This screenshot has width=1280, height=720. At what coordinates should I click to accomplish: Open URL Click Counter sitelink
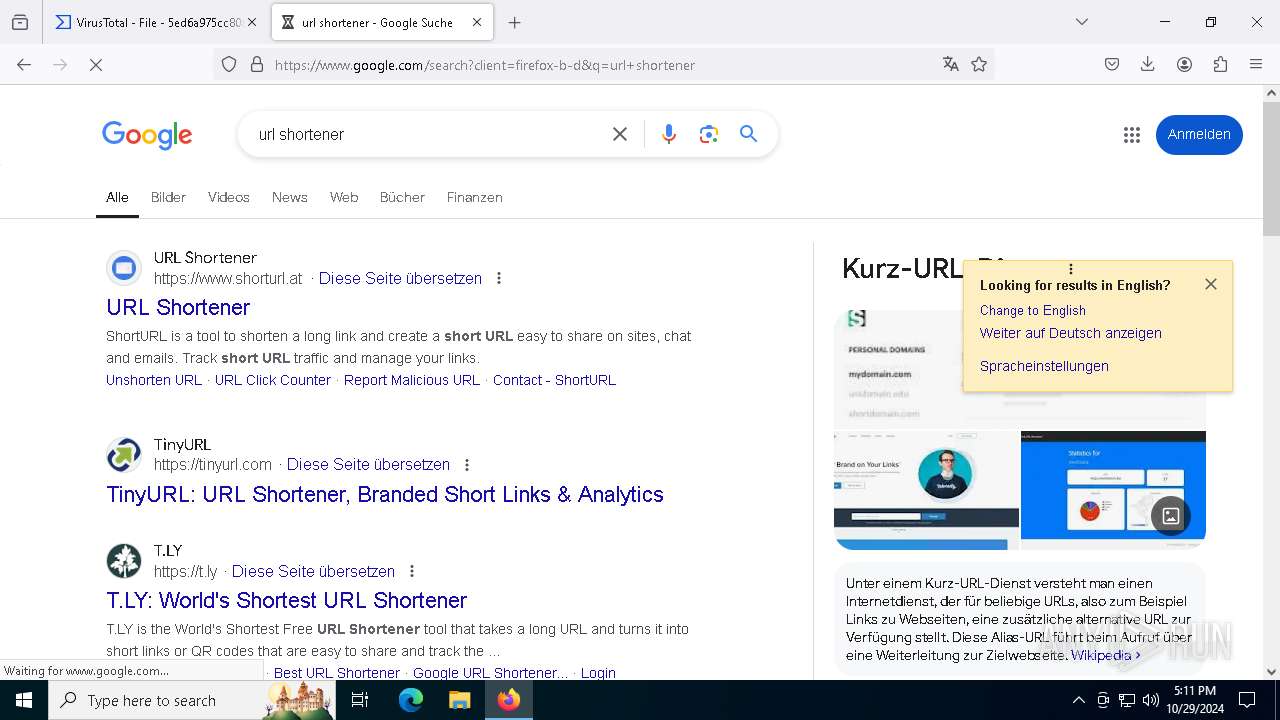(273, 380)
